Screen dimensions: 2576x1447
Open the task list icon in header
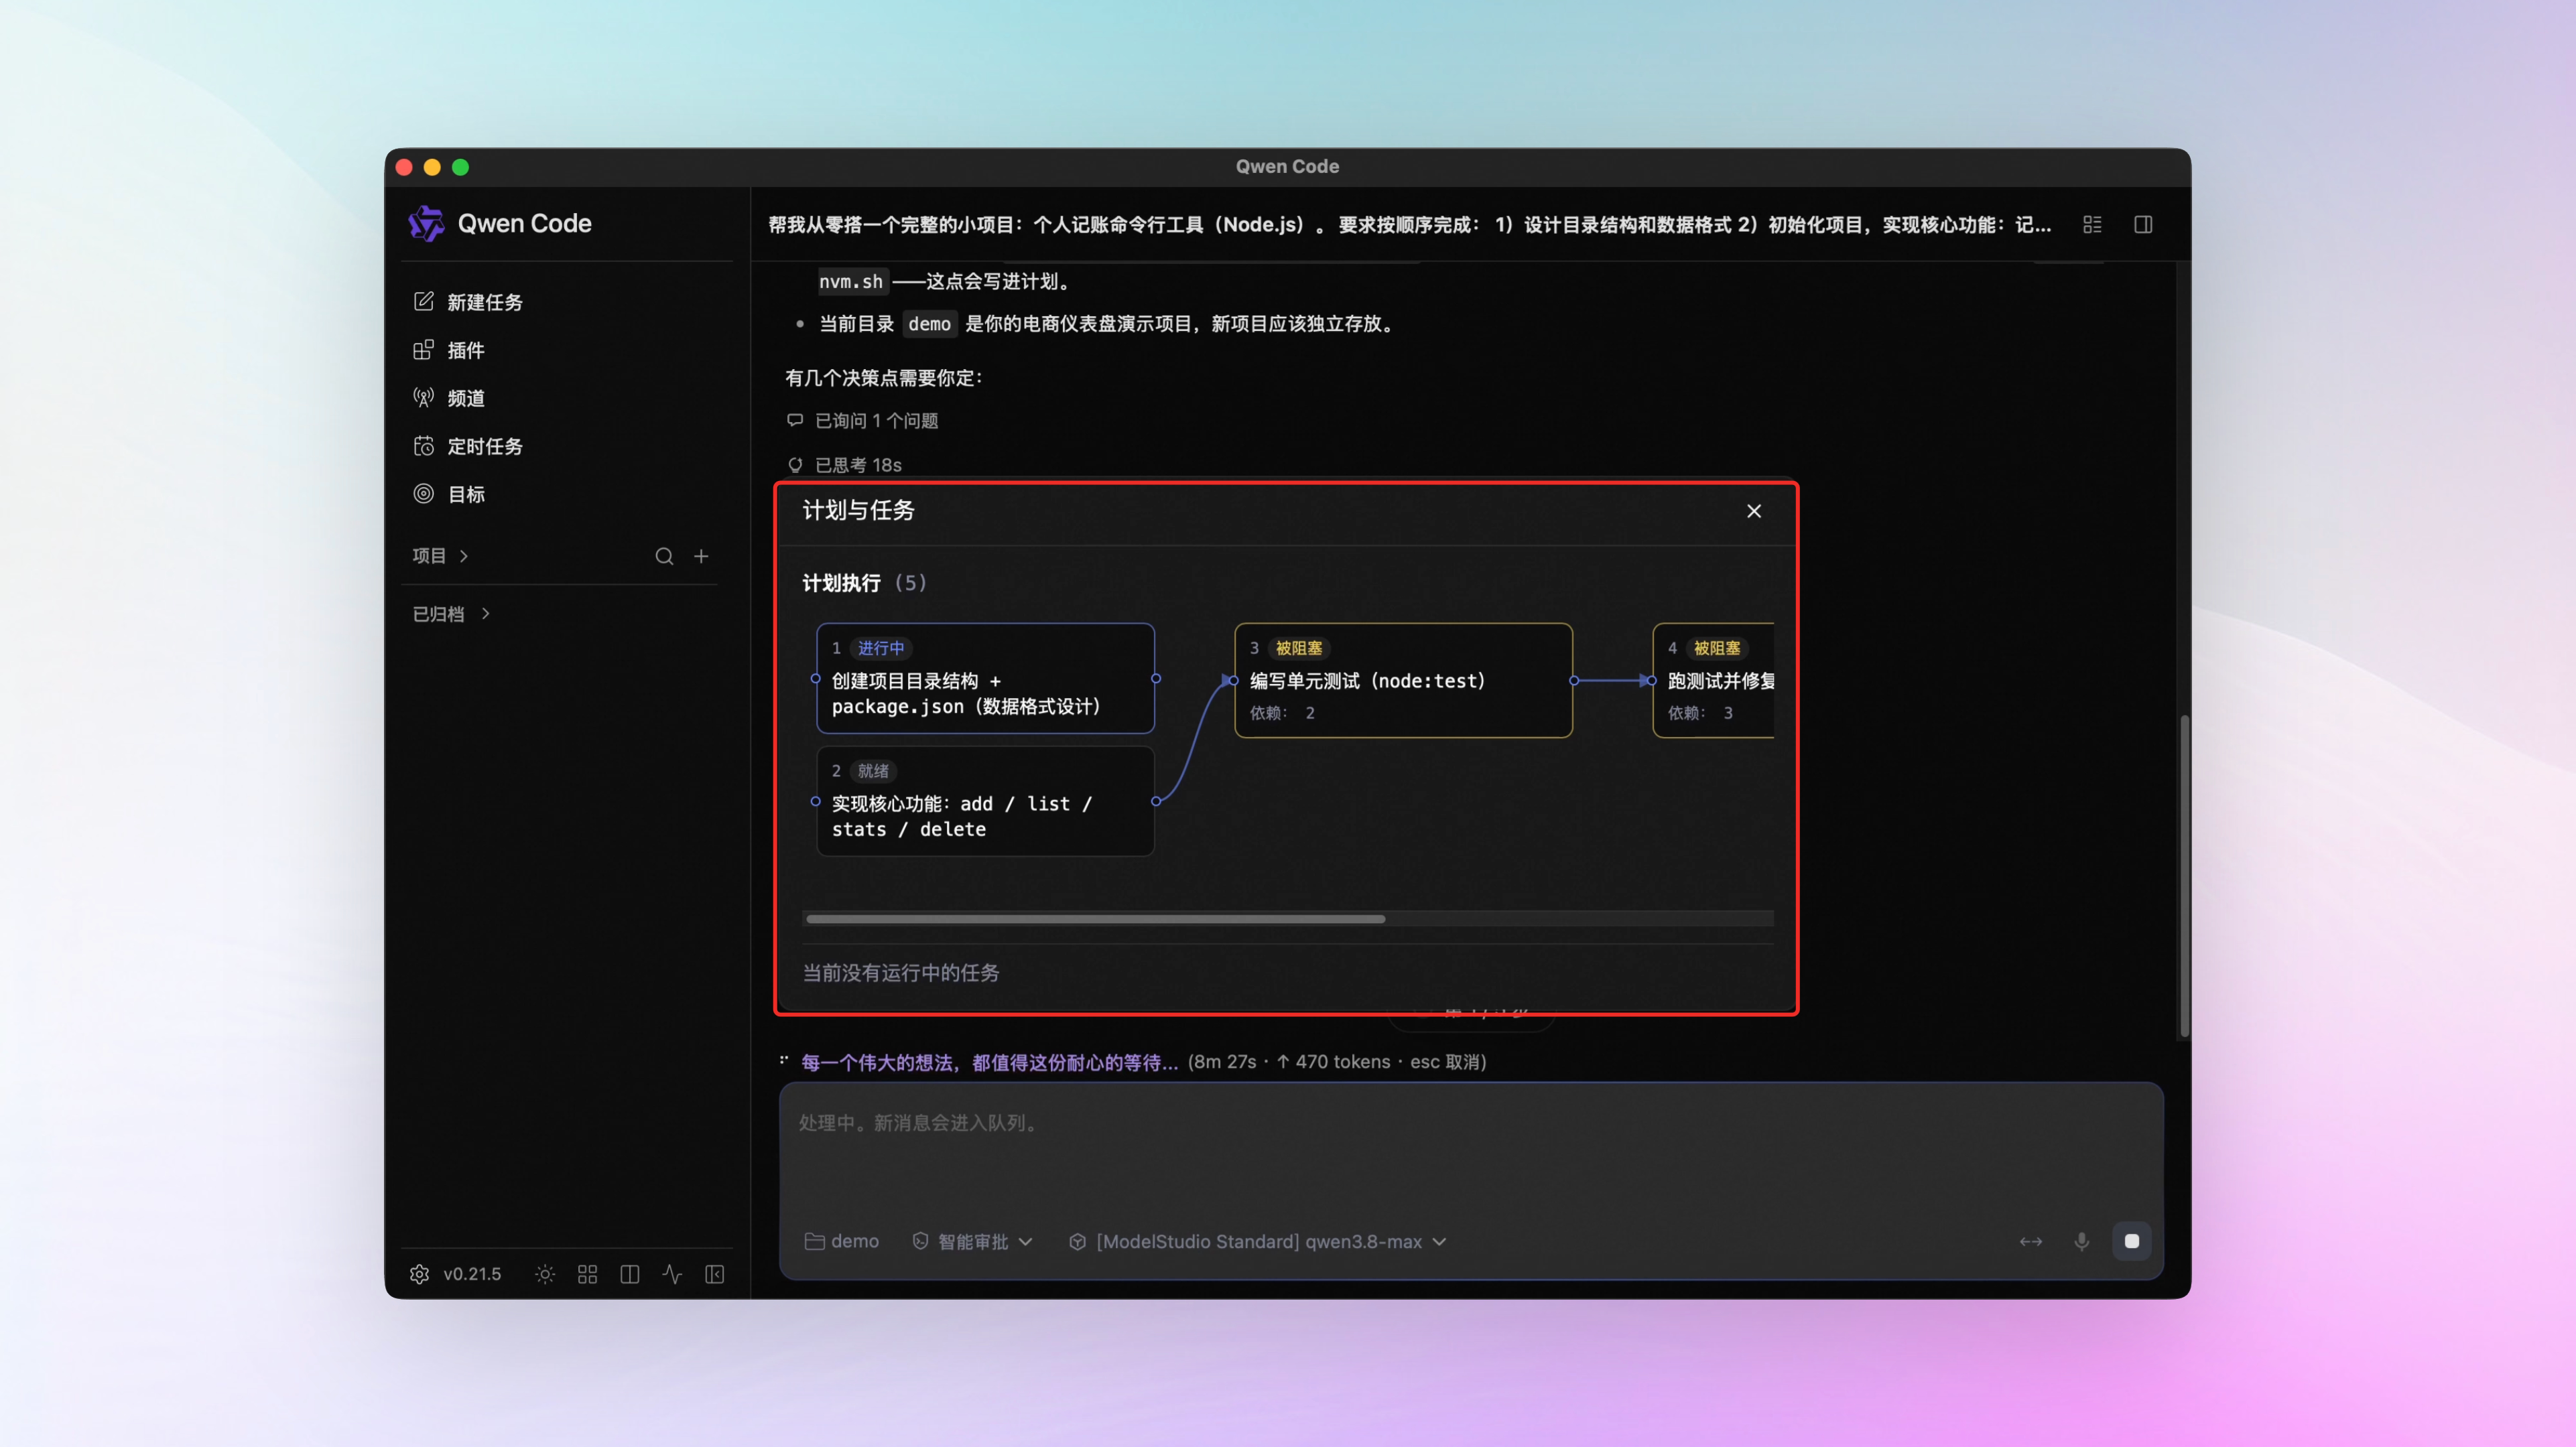pyautogui.click(x=2092, y=225)
